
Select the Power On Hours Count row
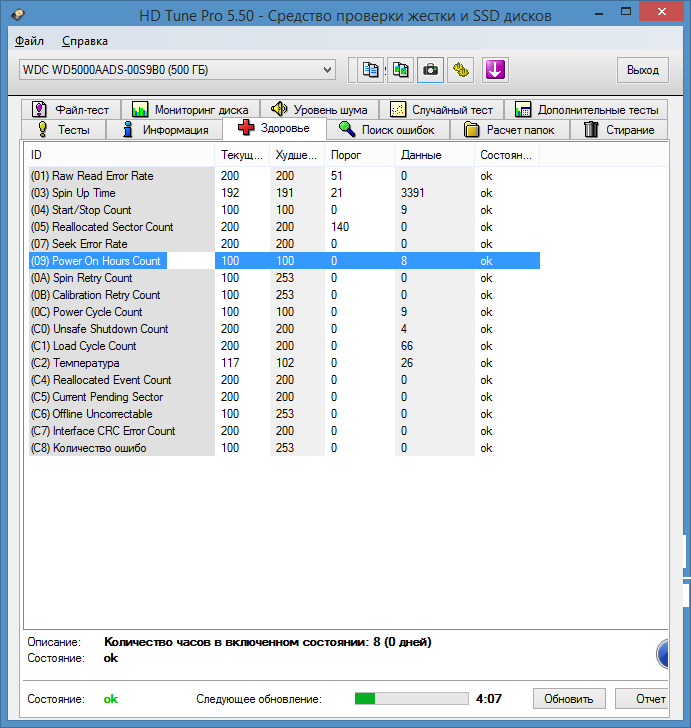pos(284,261)
